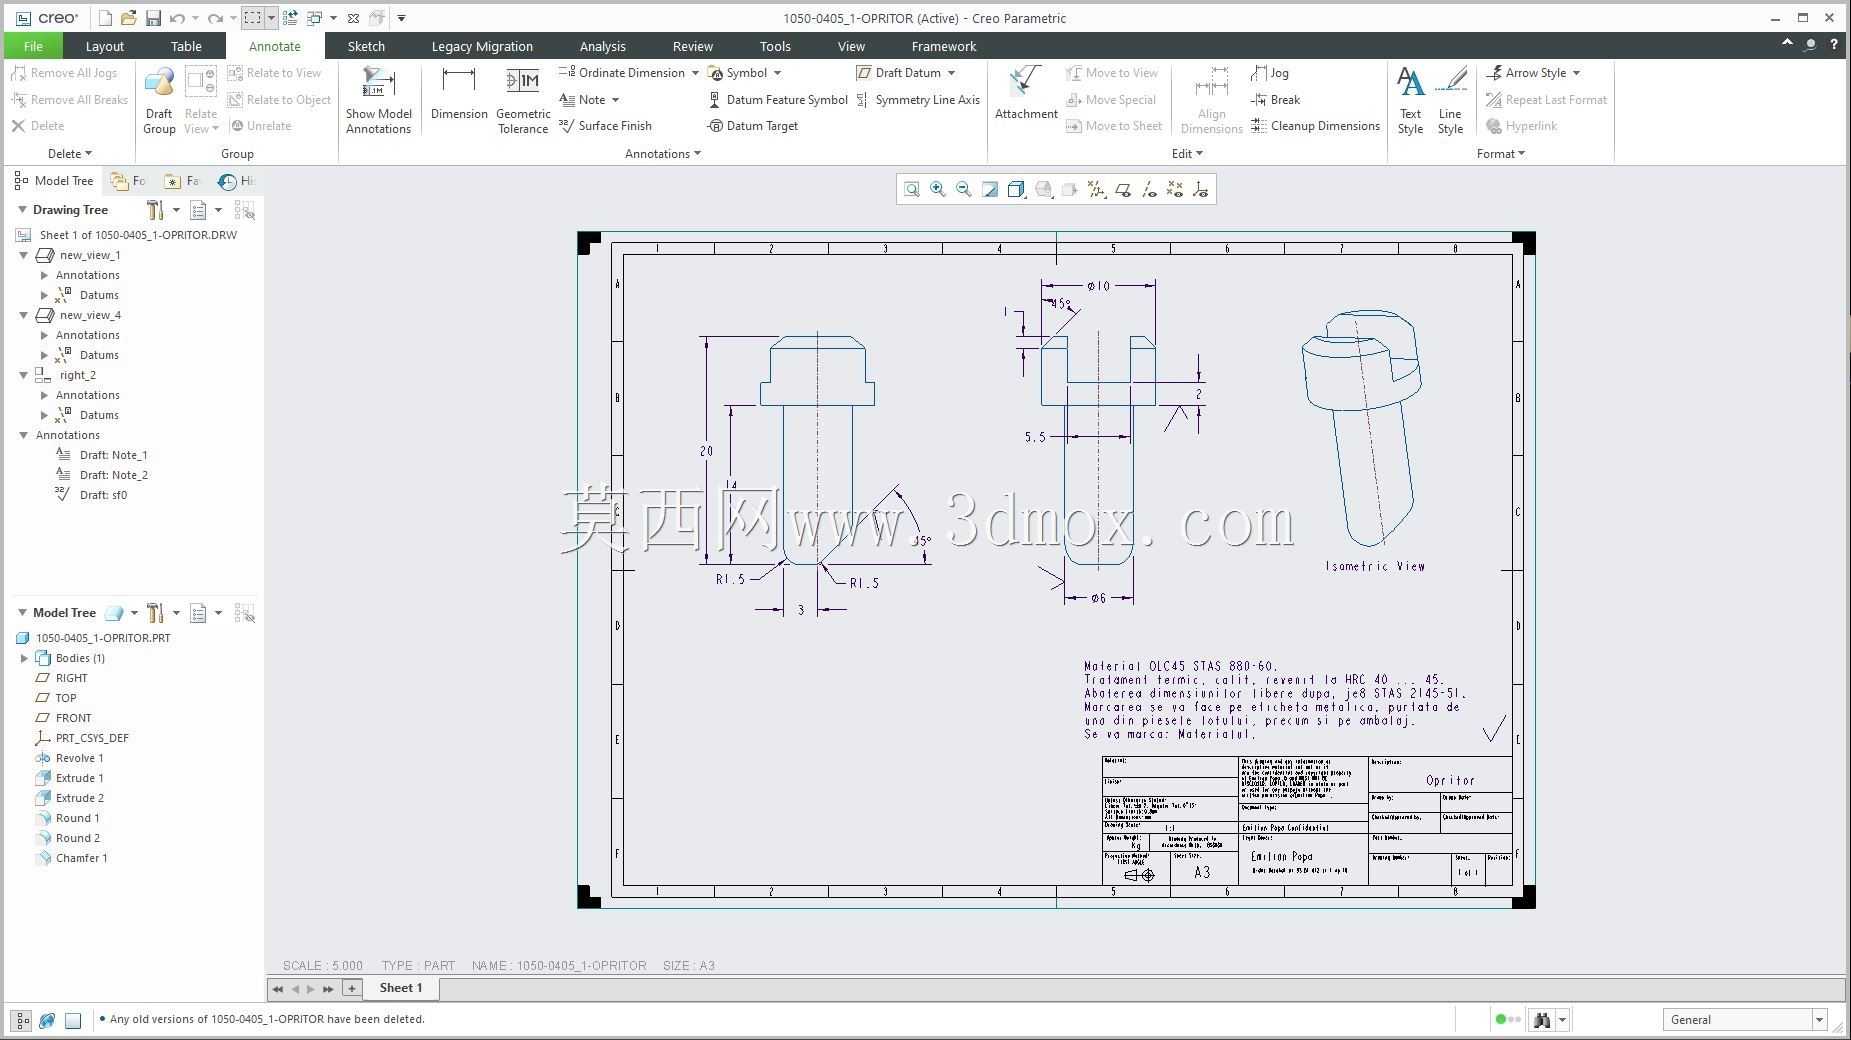Click the add new sheet plus button
Image resolution: width=1851 pixels, height=1040 pixels.
351,988
